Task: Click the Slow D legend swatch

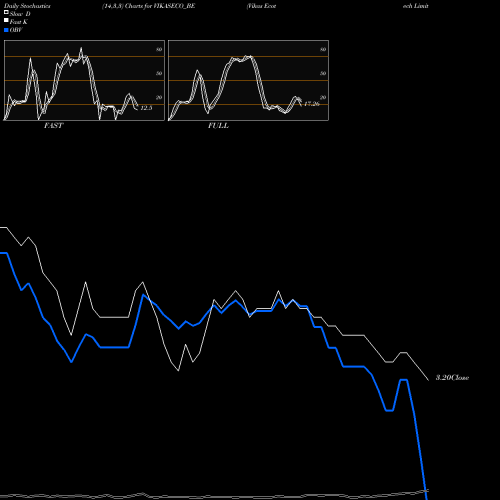Action: [6, 12]
